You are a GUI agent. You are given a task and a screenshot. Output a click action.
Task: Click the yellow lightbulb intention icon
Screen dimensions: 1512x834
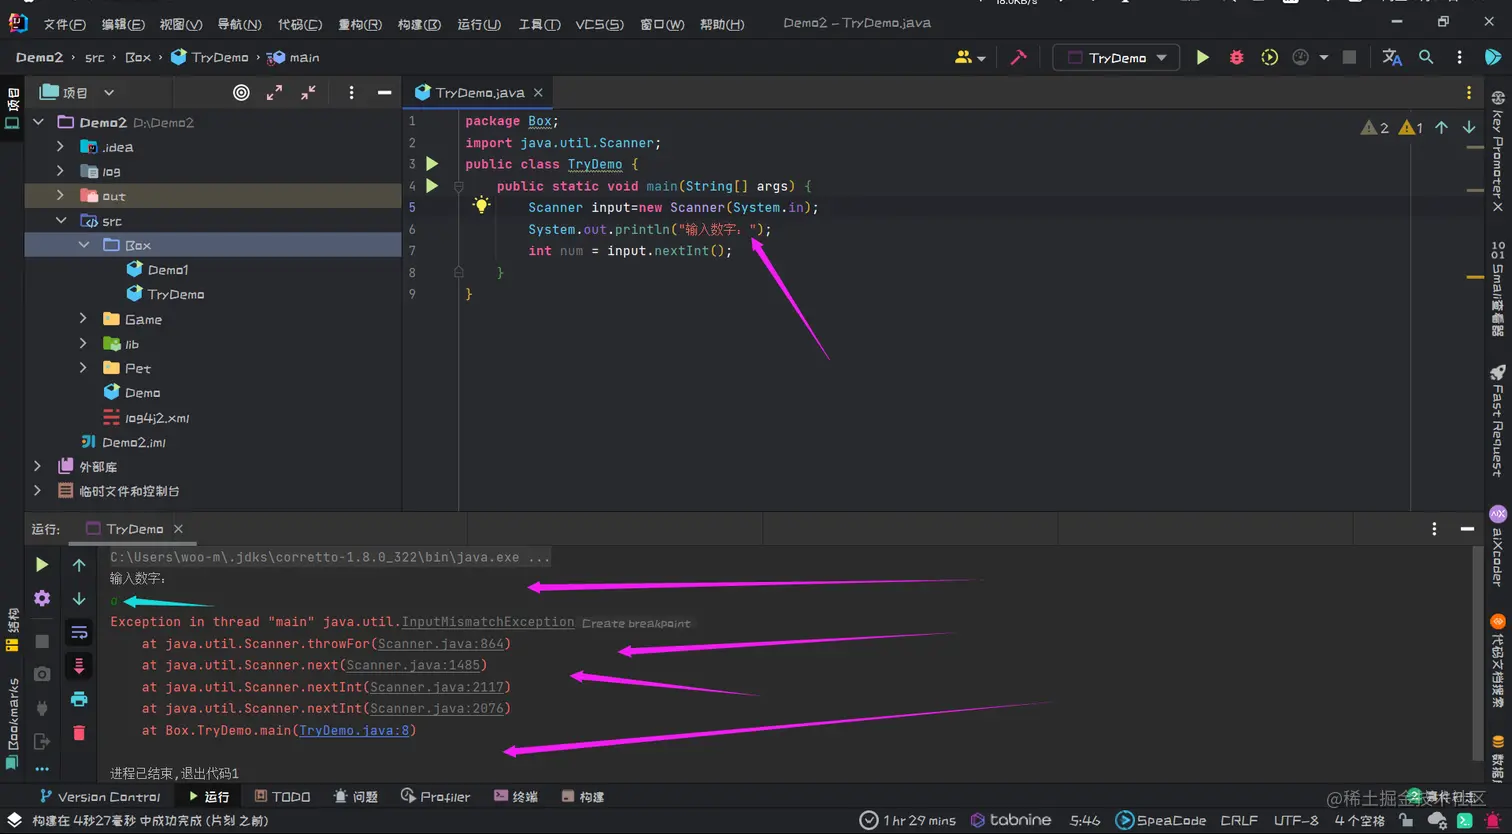481,206
